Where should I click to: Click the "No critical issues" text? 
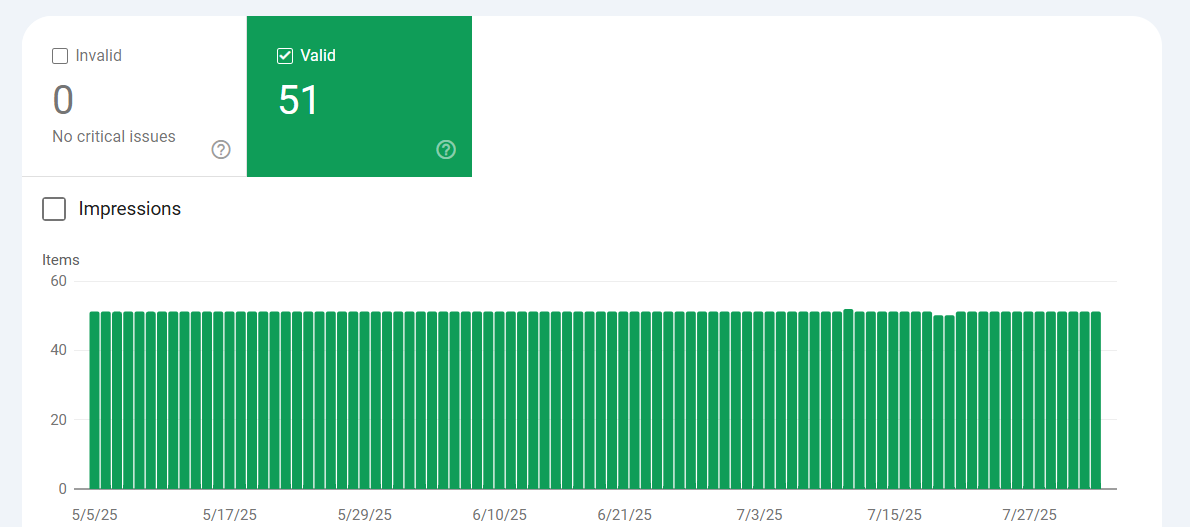click(x=114, y=137)
